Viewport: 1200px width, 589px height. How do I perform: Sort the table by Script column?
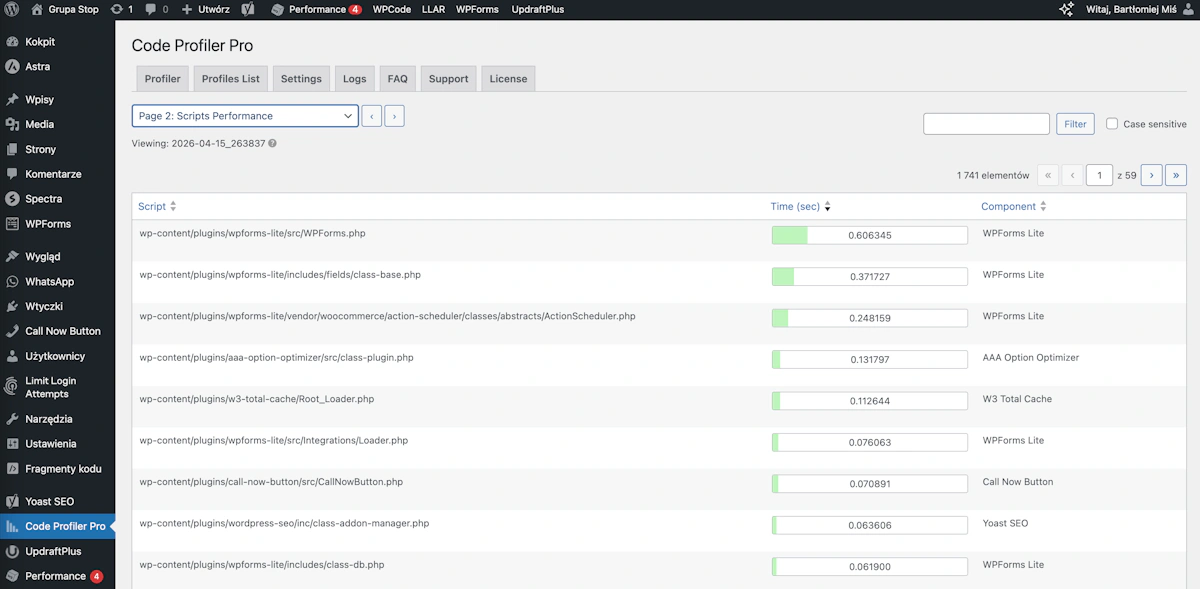(x=156, y=207)
